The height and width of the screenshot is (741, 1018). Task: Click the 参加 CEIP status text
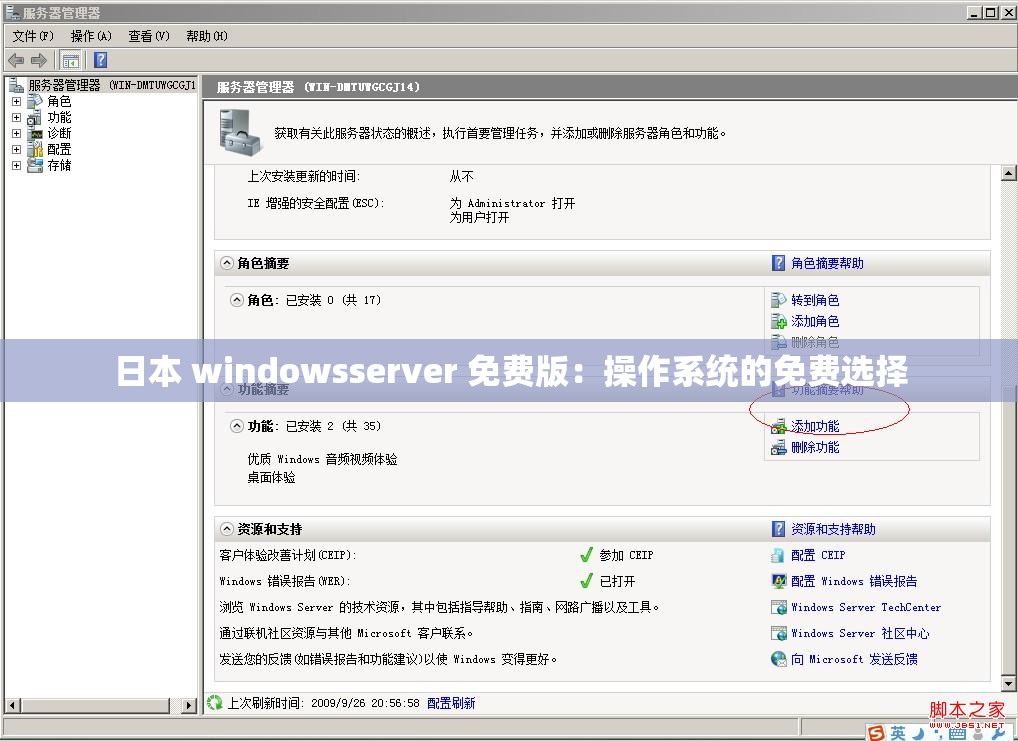pos(626,555)
